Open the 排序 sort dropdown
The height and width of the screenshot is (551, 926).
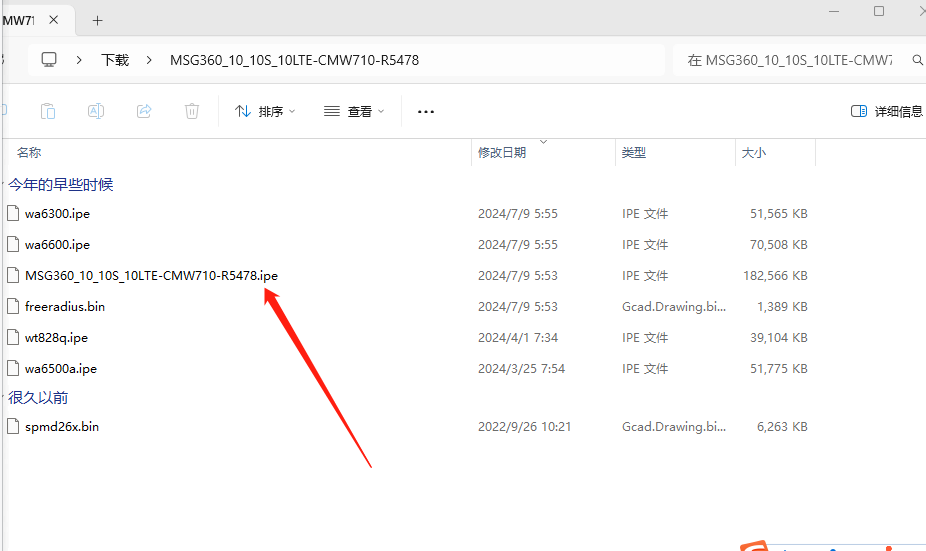265,111
